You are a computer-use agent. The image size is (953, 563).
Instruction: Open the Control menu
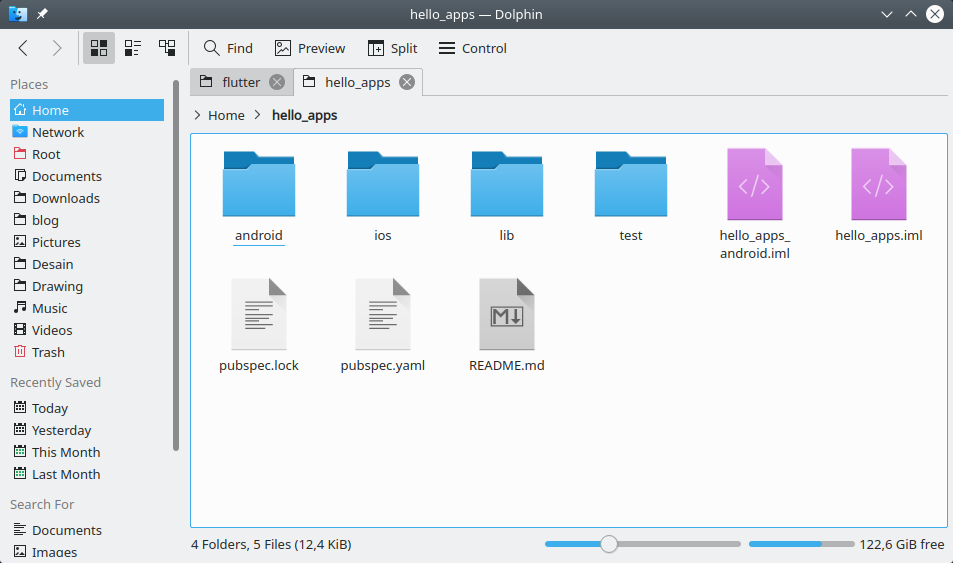[473, 48]
